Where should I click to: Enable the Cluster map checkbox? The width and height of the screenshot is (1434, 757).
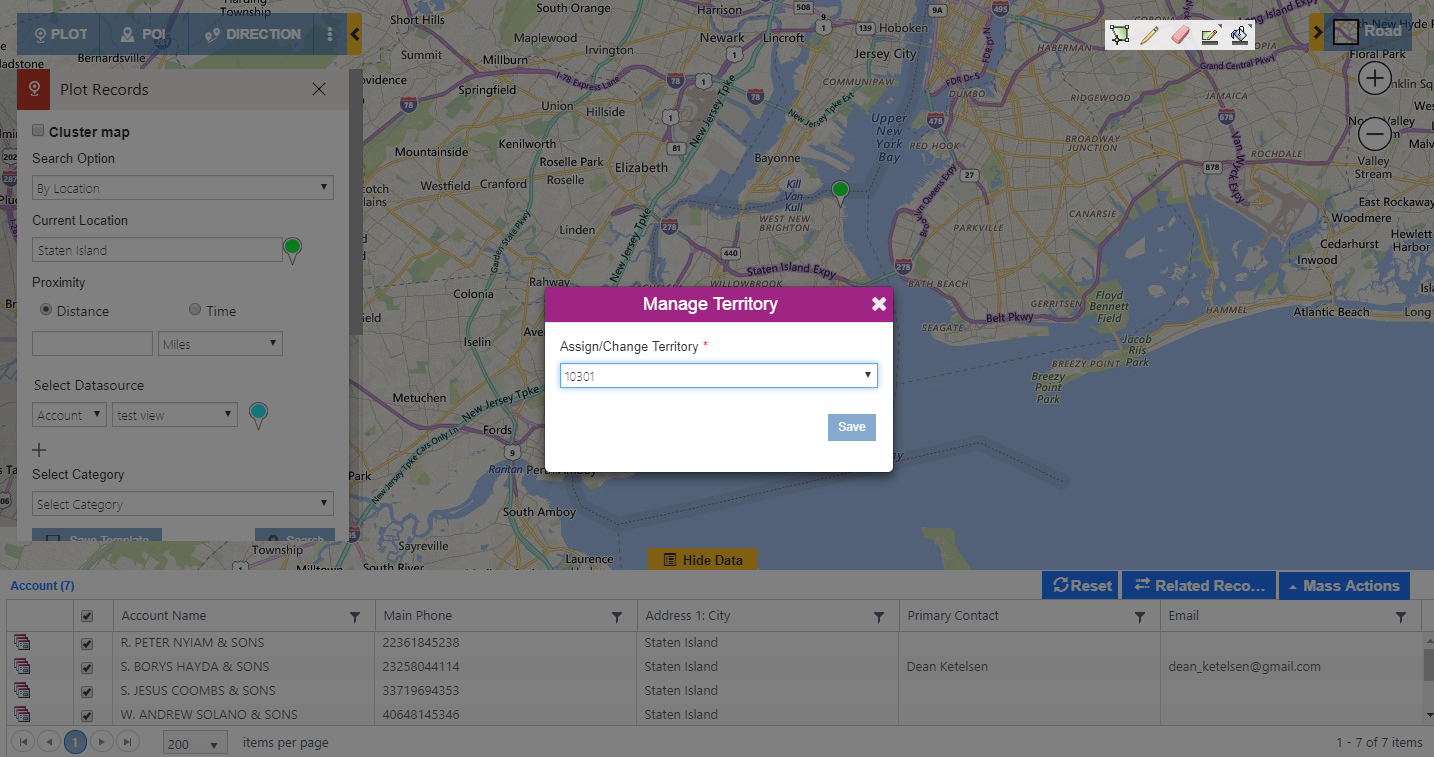(x=38, y=130)
